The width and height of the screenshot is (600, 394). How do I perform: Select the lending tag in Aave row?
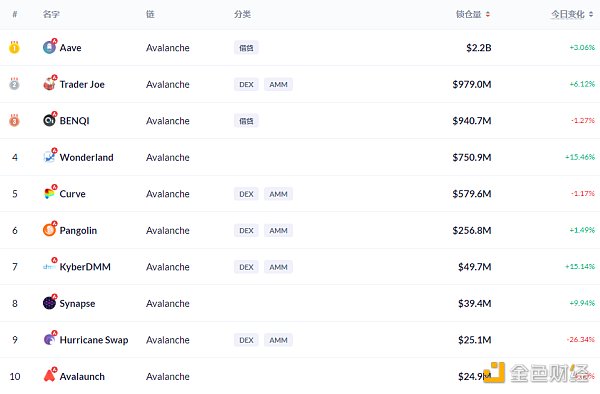[x=246, y=48]
